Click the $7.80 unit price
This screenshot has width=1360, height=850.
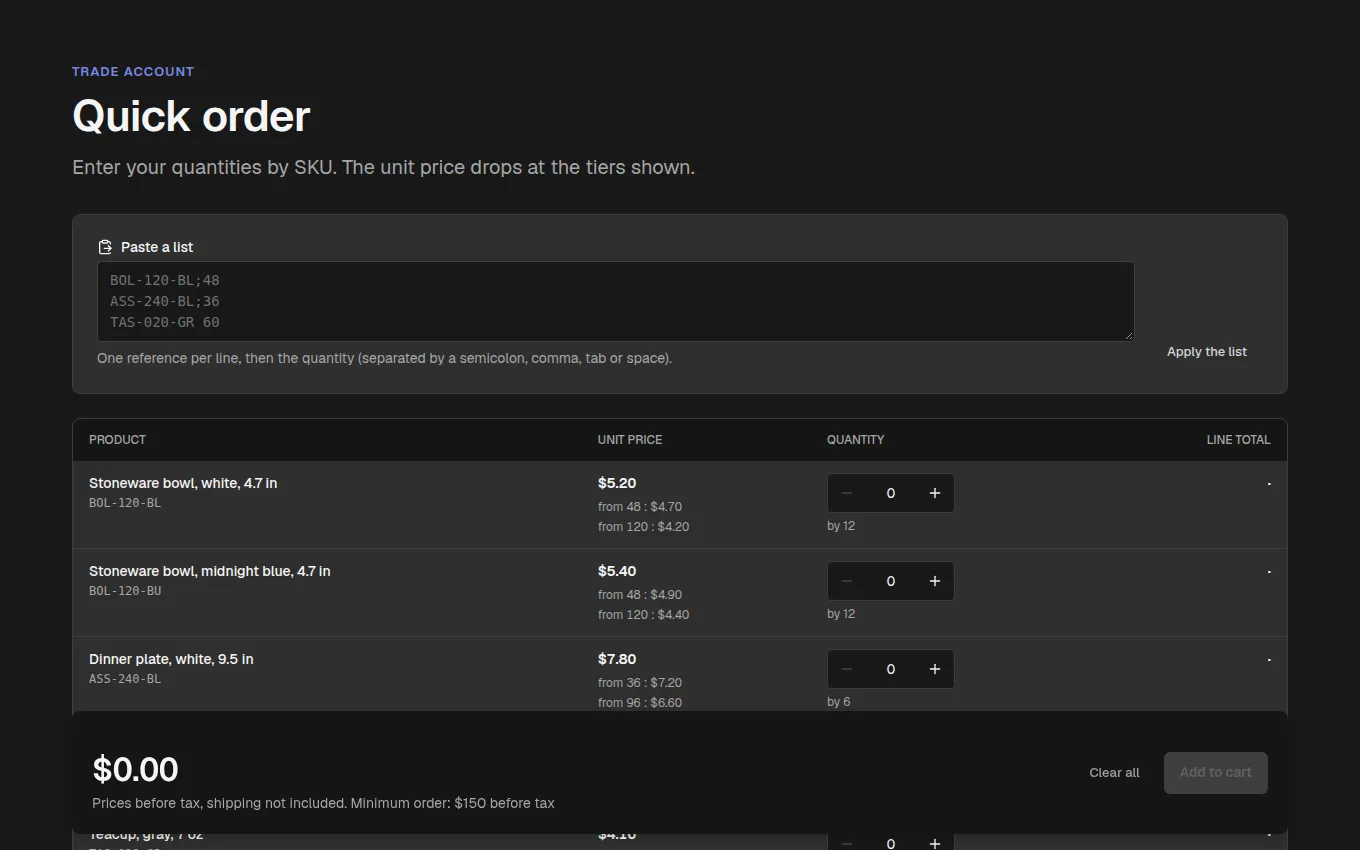point(617,659)
